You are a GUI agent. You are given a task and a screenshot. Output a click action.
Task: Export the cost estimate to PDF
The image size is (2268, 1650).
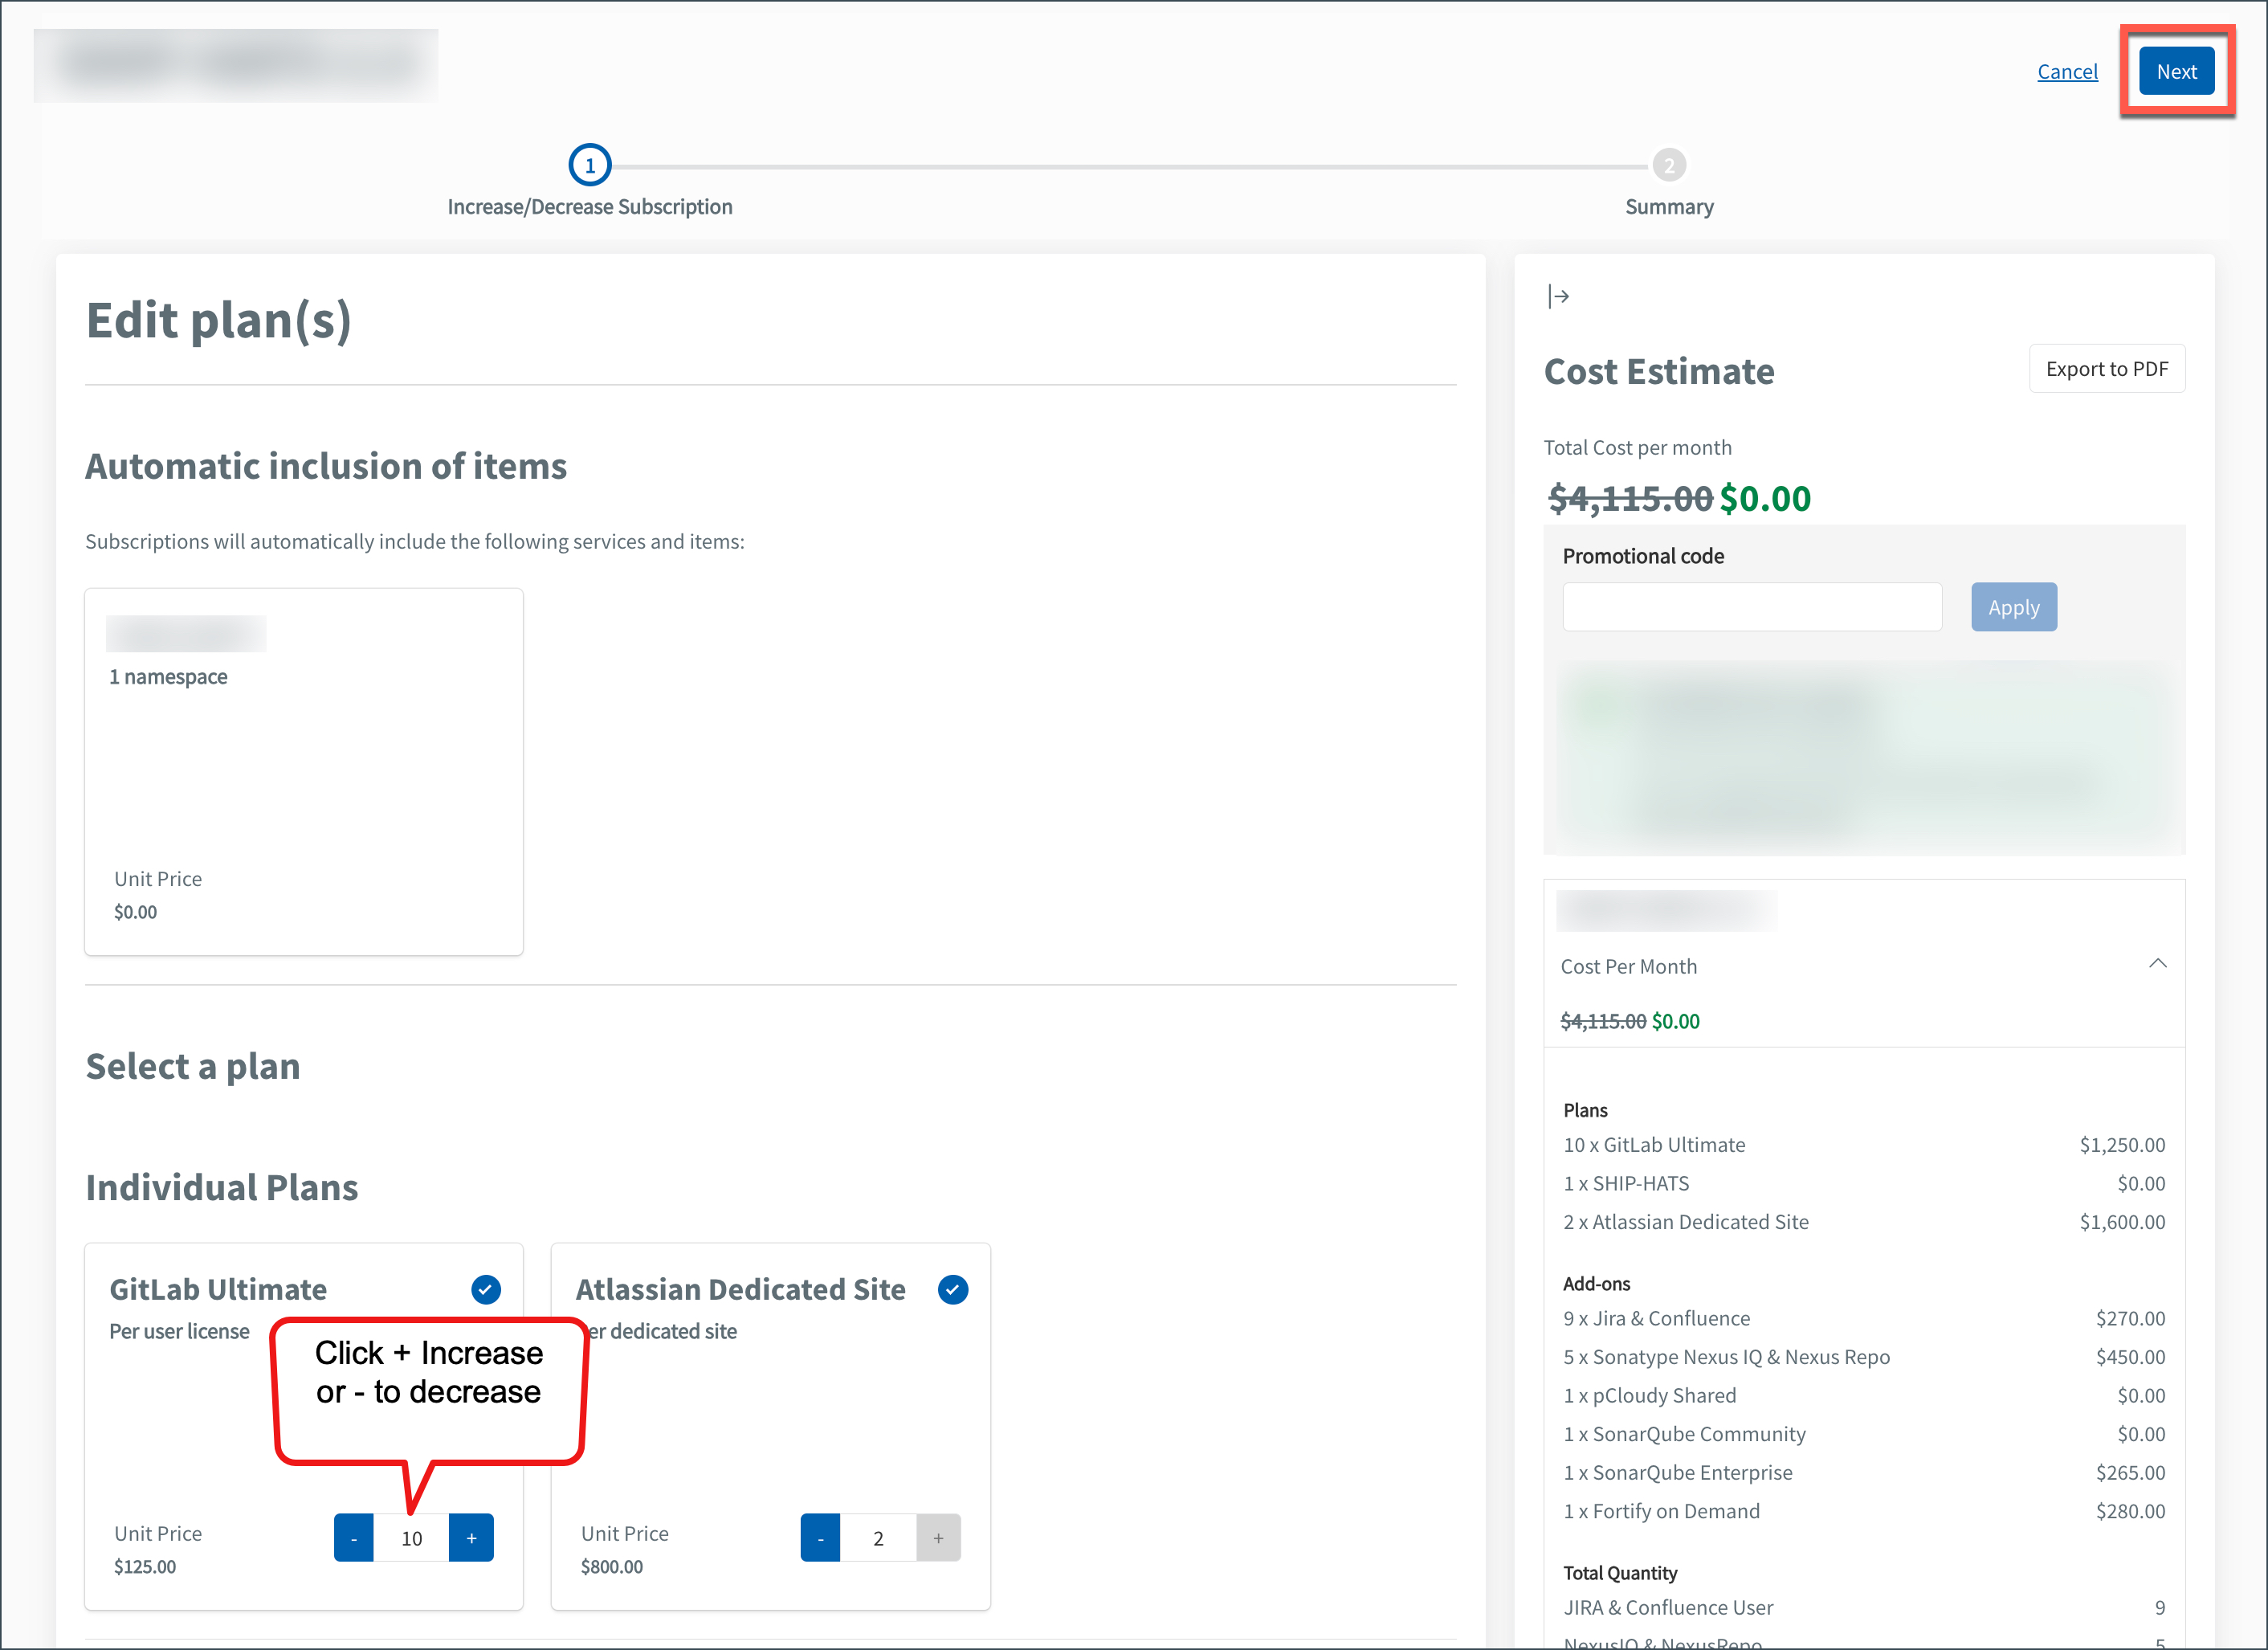(2106, 368)
